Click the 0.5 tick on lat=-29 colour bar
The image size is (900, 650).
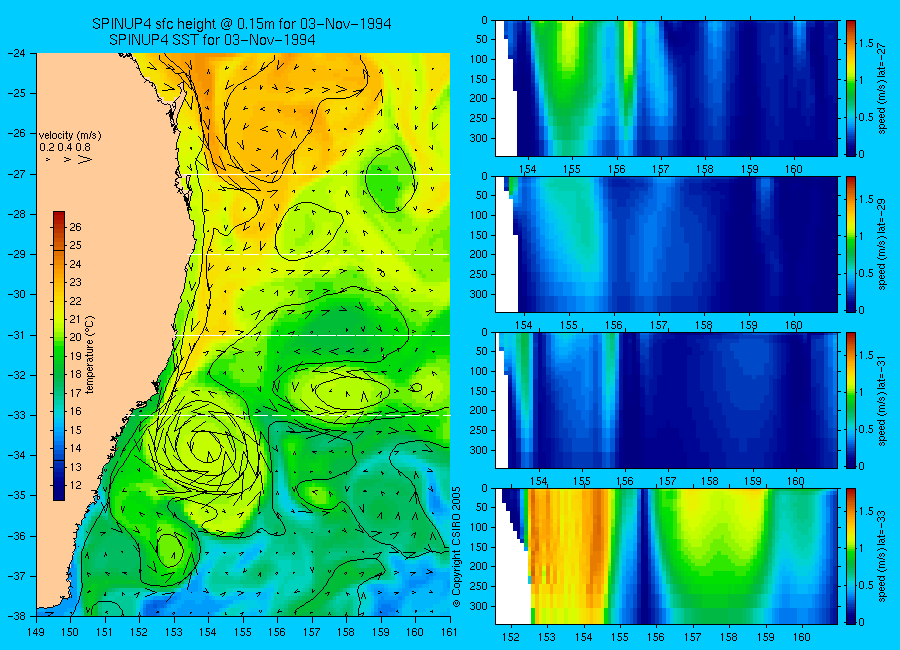[x=866, y=273]
